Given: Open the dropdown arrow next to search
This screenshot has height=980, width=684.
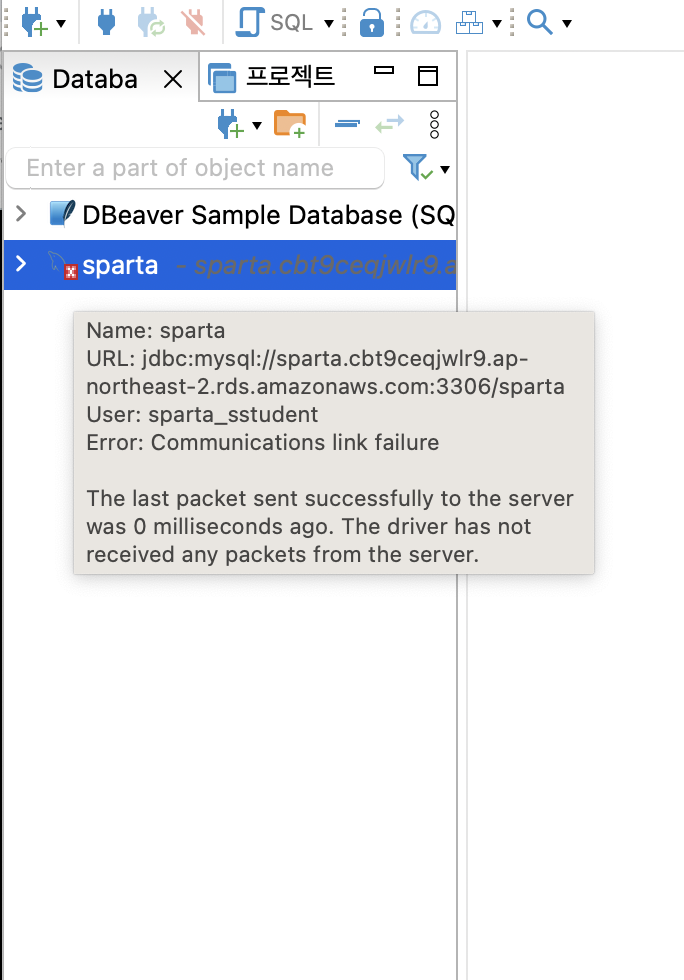Looking at the screenshot, I should pyautogui.click(x=567, y=24).
